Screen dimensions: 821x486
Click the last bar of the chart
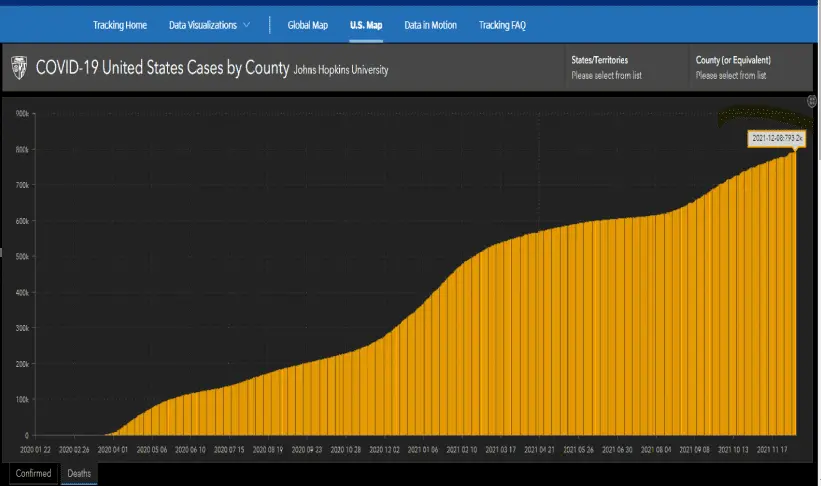click(x=795, y=300)
